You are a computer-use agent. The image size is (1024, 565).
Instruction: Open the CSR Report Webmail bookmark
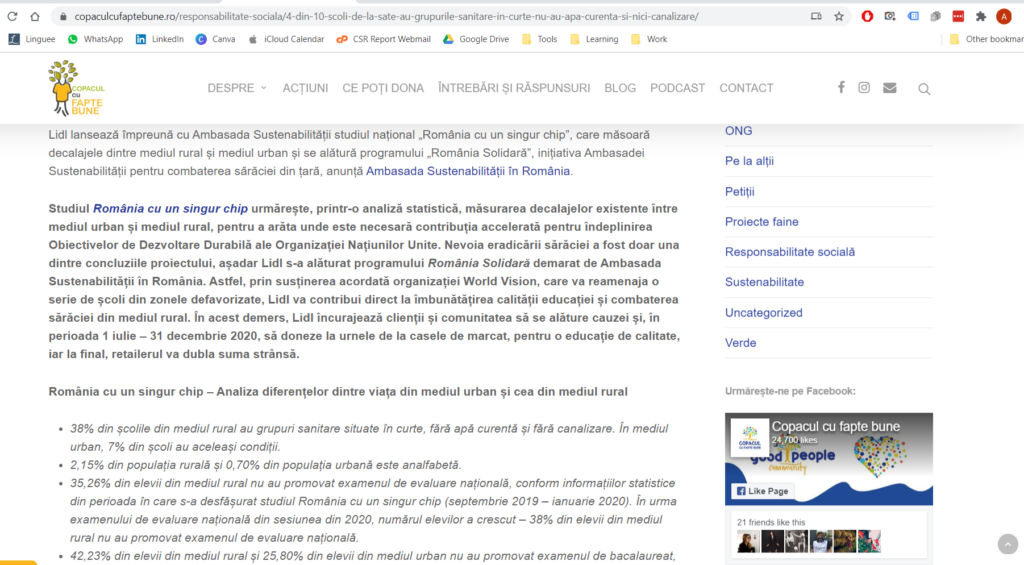pyautogui.click(x=383, y=39)
